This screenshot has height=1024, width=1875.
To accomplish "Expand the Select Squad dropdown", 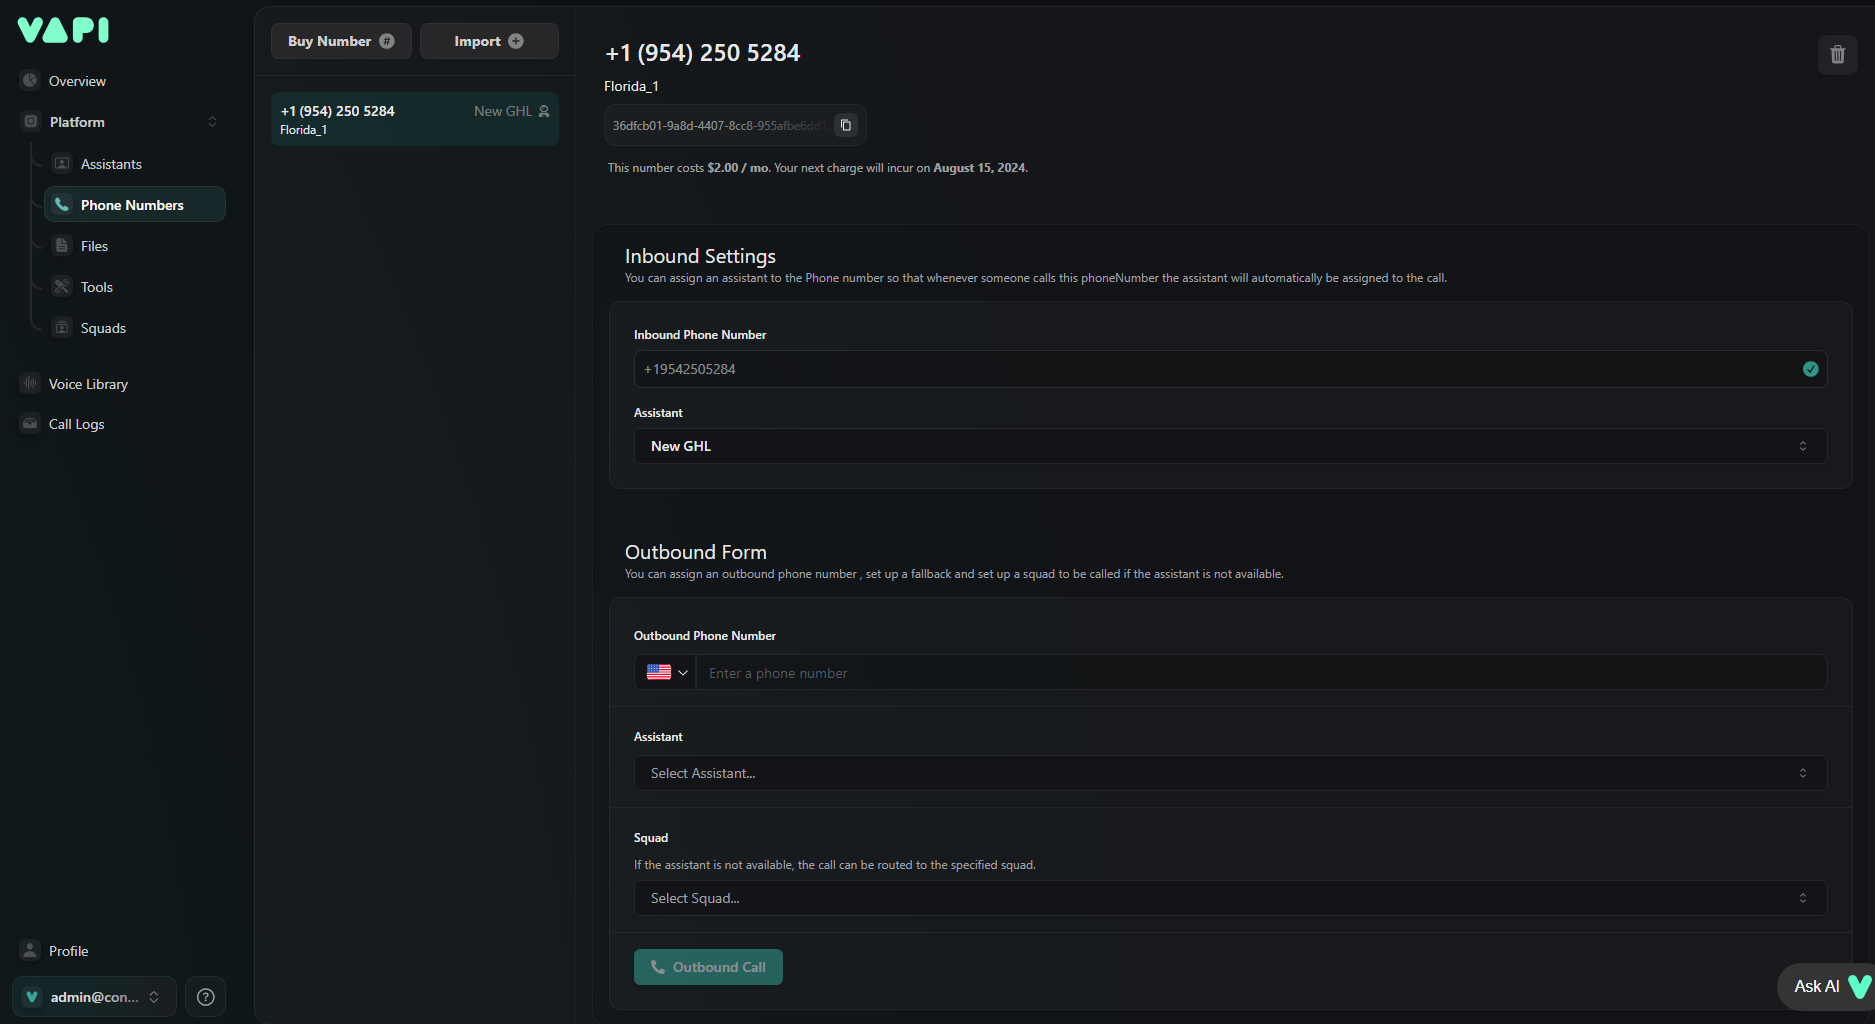I will click(1230, 898).
